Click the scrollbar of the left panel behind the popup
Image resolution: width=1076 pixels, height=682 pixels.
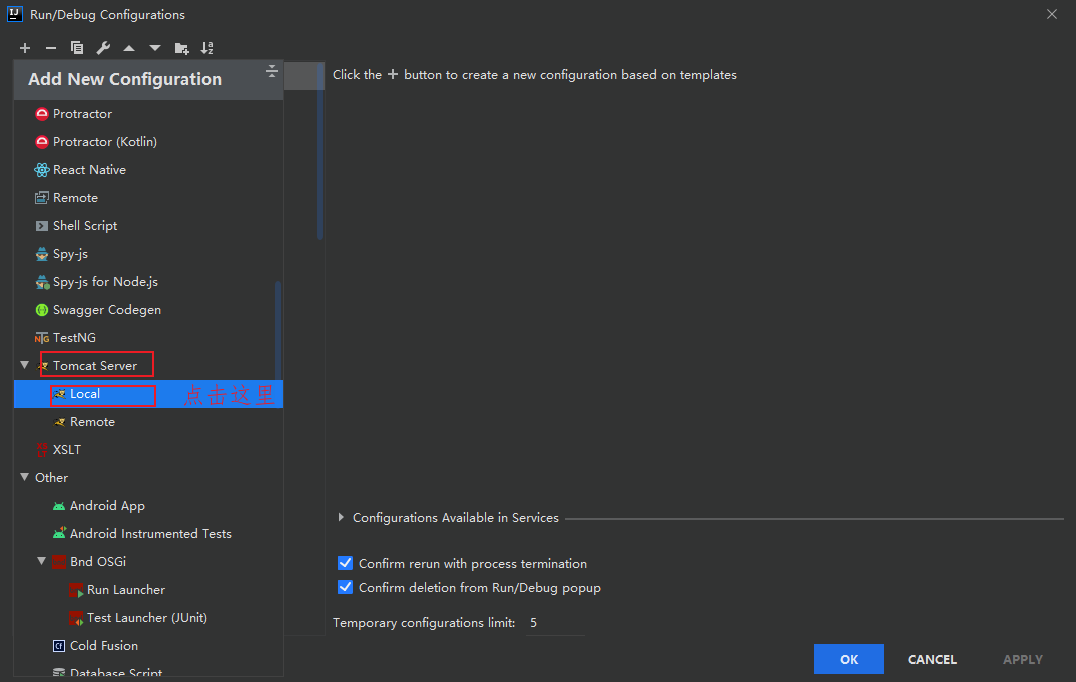click(x=320, y=151)
